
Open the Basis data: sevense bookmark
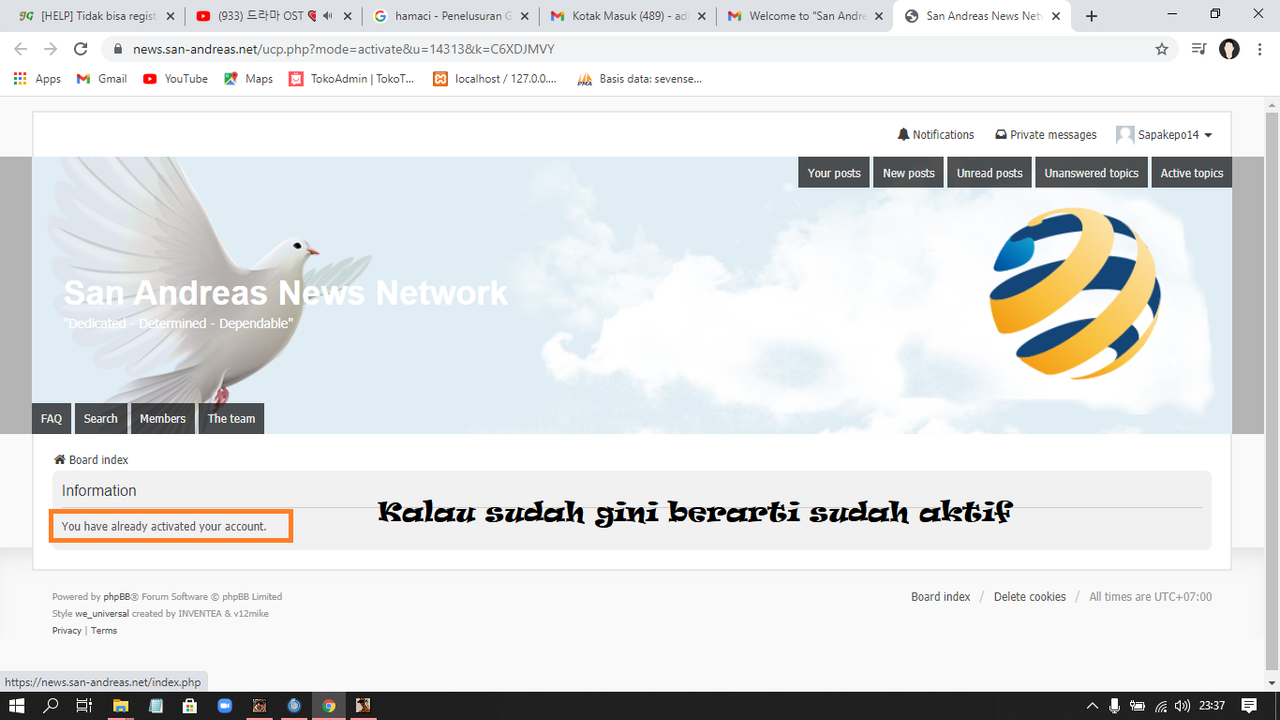[x=640, y=78]
